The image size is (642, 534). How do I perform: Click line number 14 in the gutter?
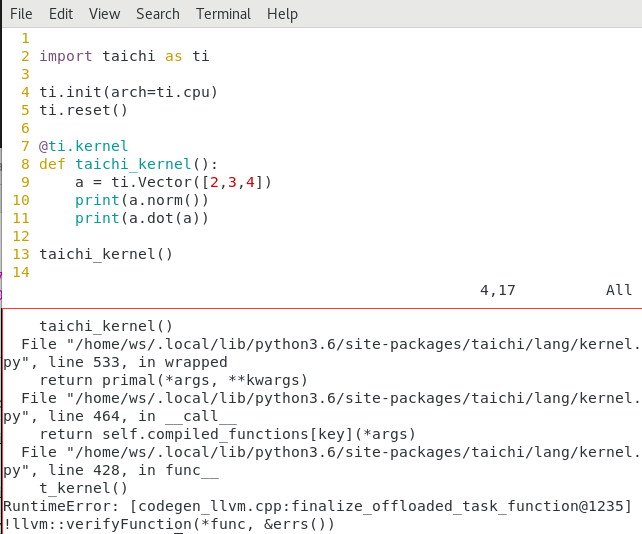tap(21, 272)
